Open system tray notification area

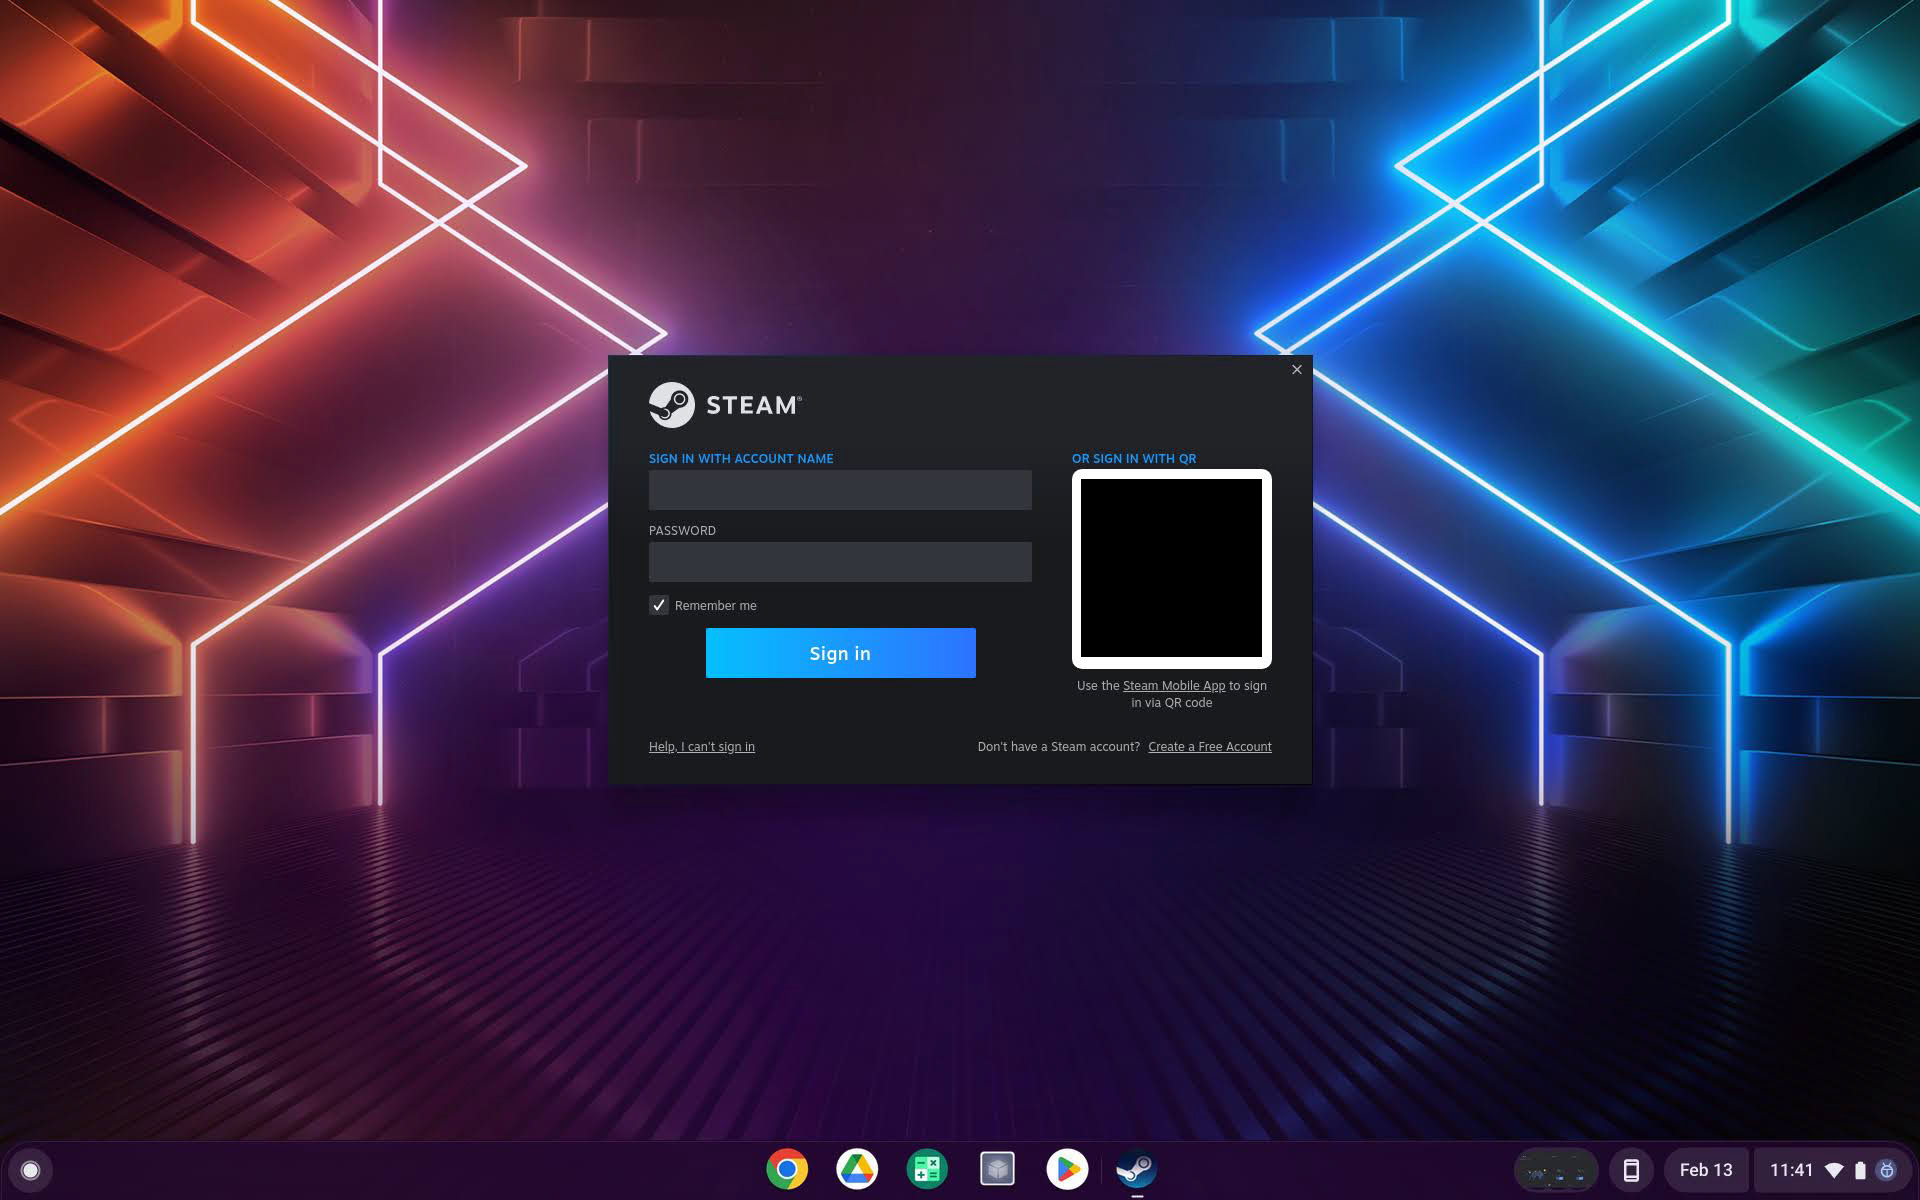point(1832,1170)
